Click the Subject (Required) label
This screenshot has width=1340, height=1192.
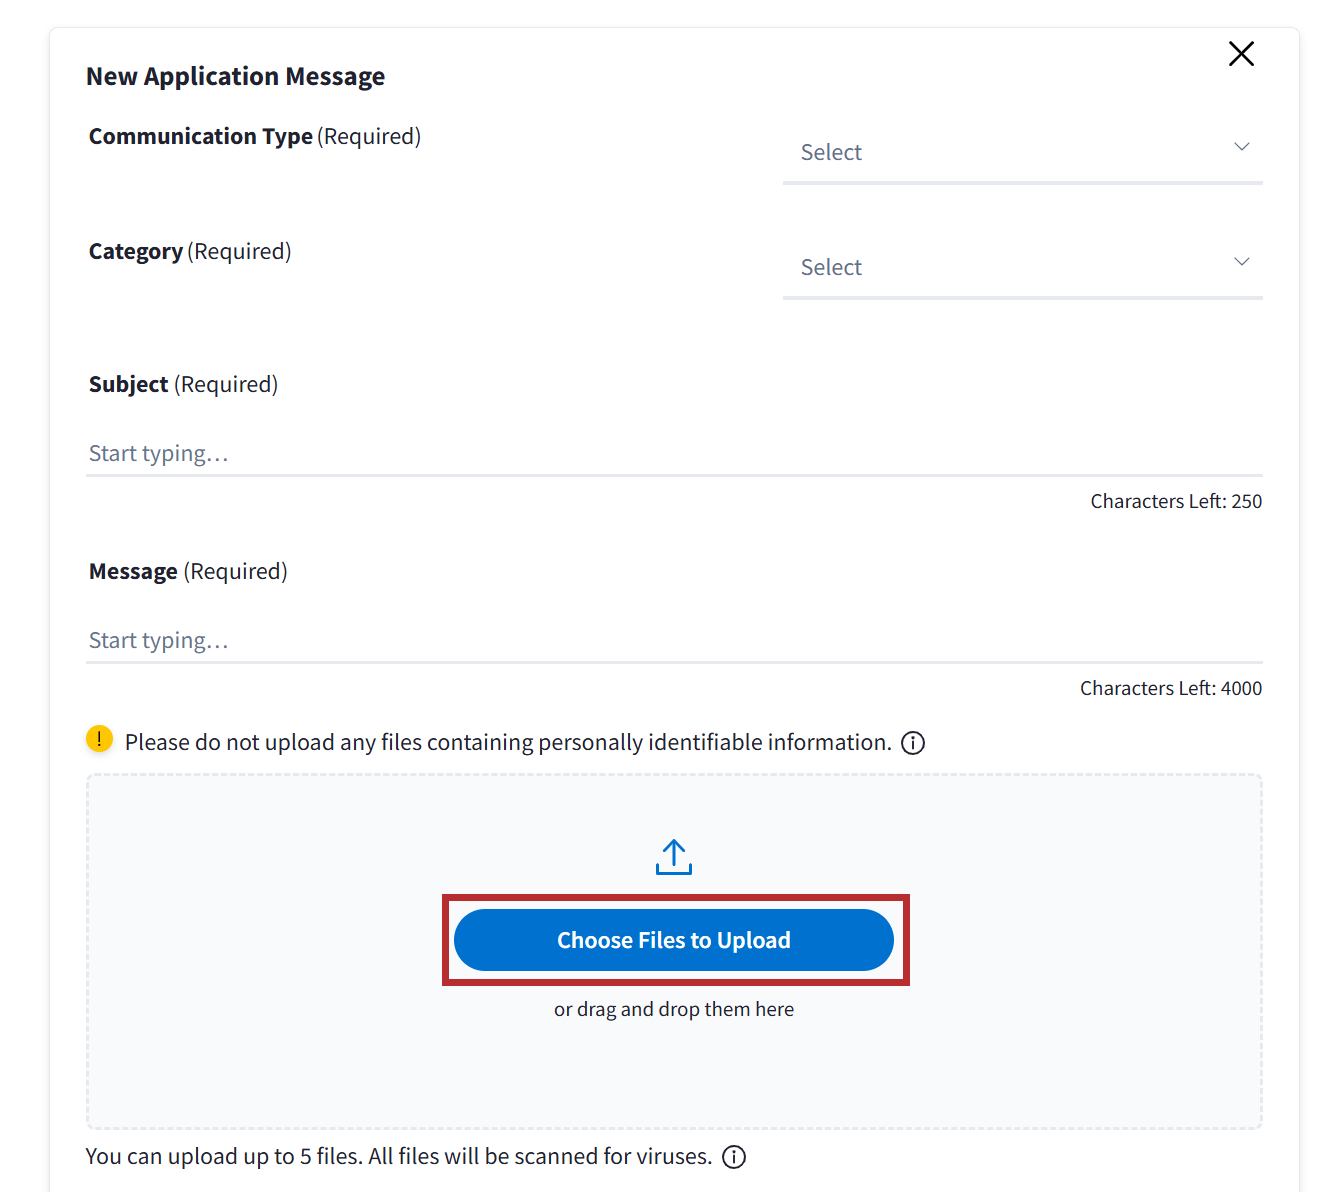(183, 385)
